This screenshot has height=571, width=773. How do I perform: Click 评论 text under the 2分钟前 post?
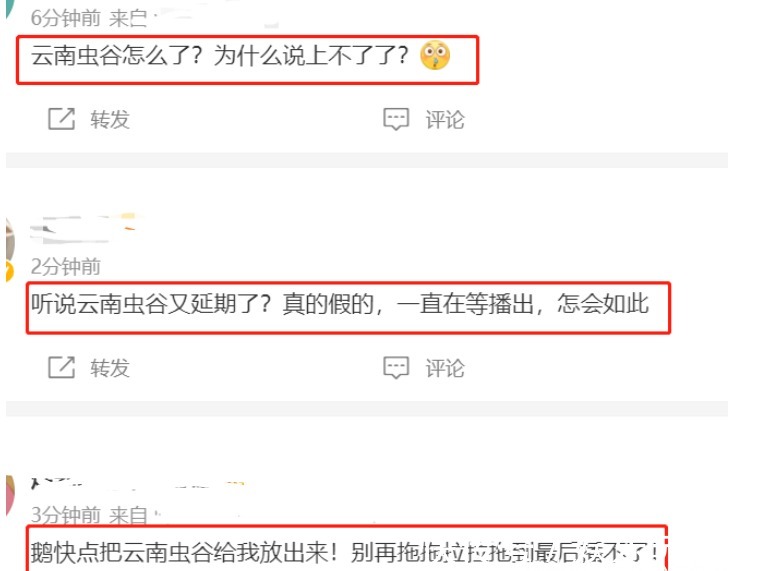tap(445, 368)
